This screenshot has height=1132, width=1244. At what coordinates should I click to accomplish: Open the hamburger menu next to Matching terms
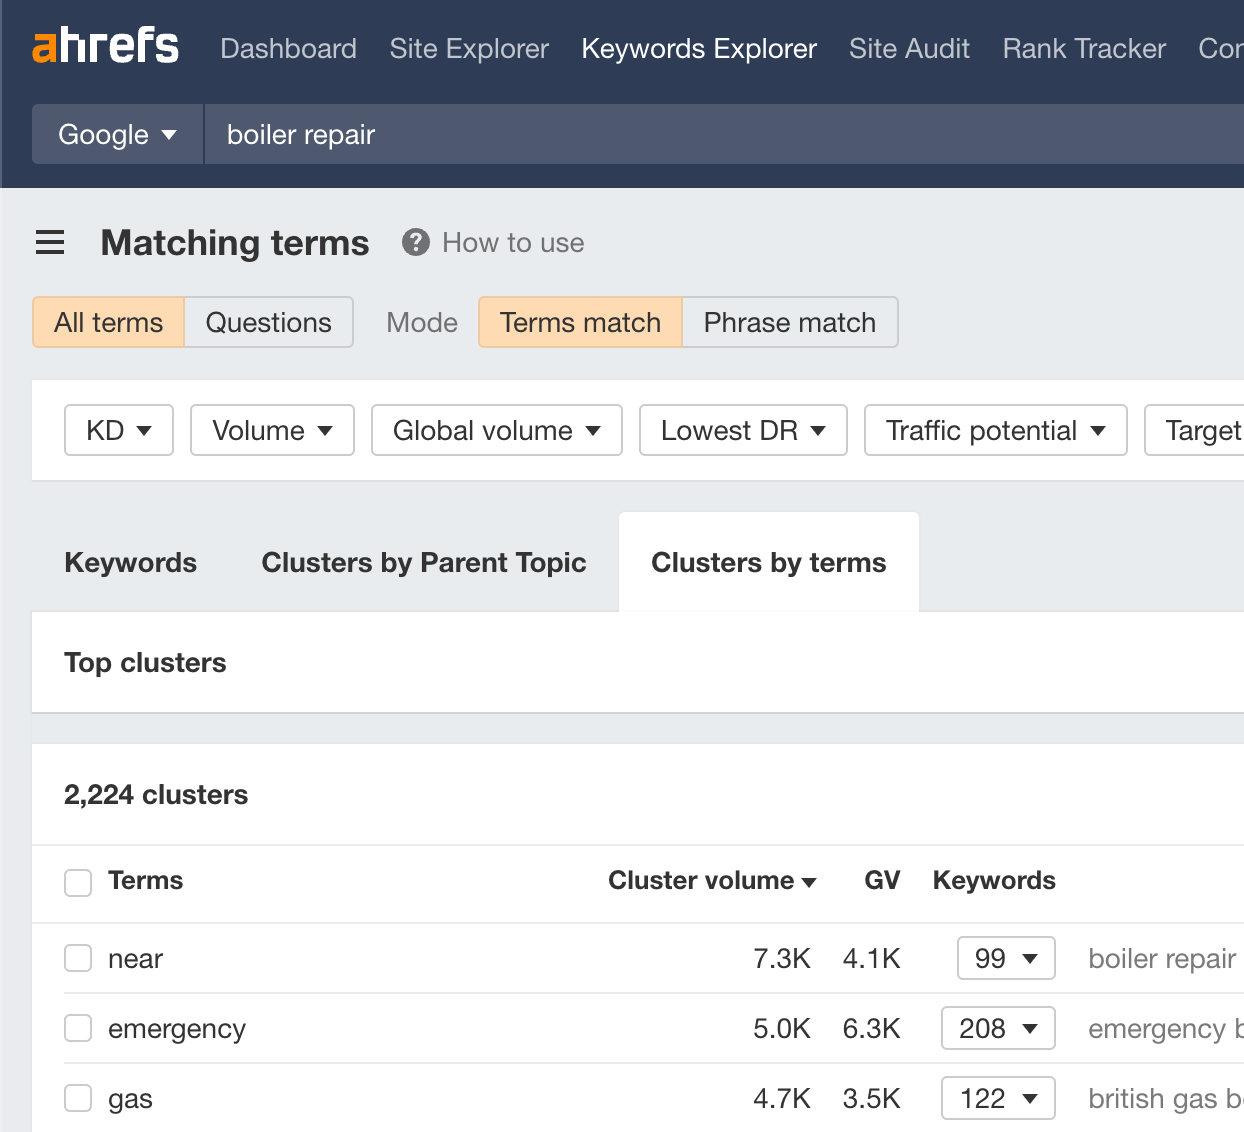(x=50, y=242)
